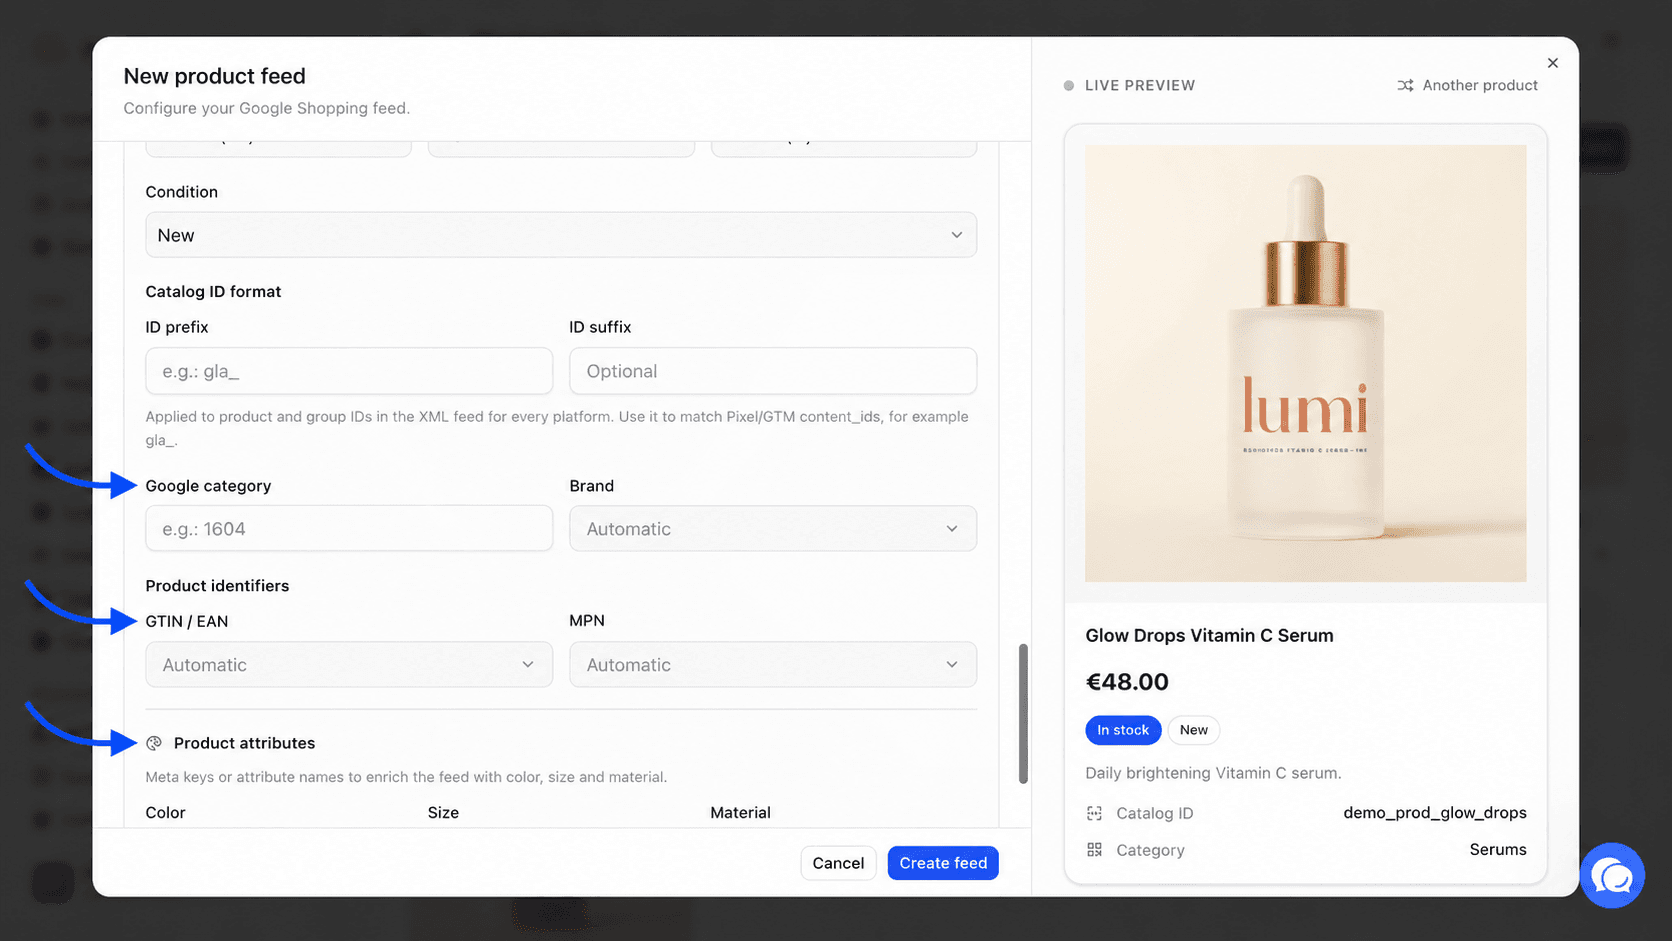
Task: Click the Product attributes palette icon
Action: click(154, 743)
